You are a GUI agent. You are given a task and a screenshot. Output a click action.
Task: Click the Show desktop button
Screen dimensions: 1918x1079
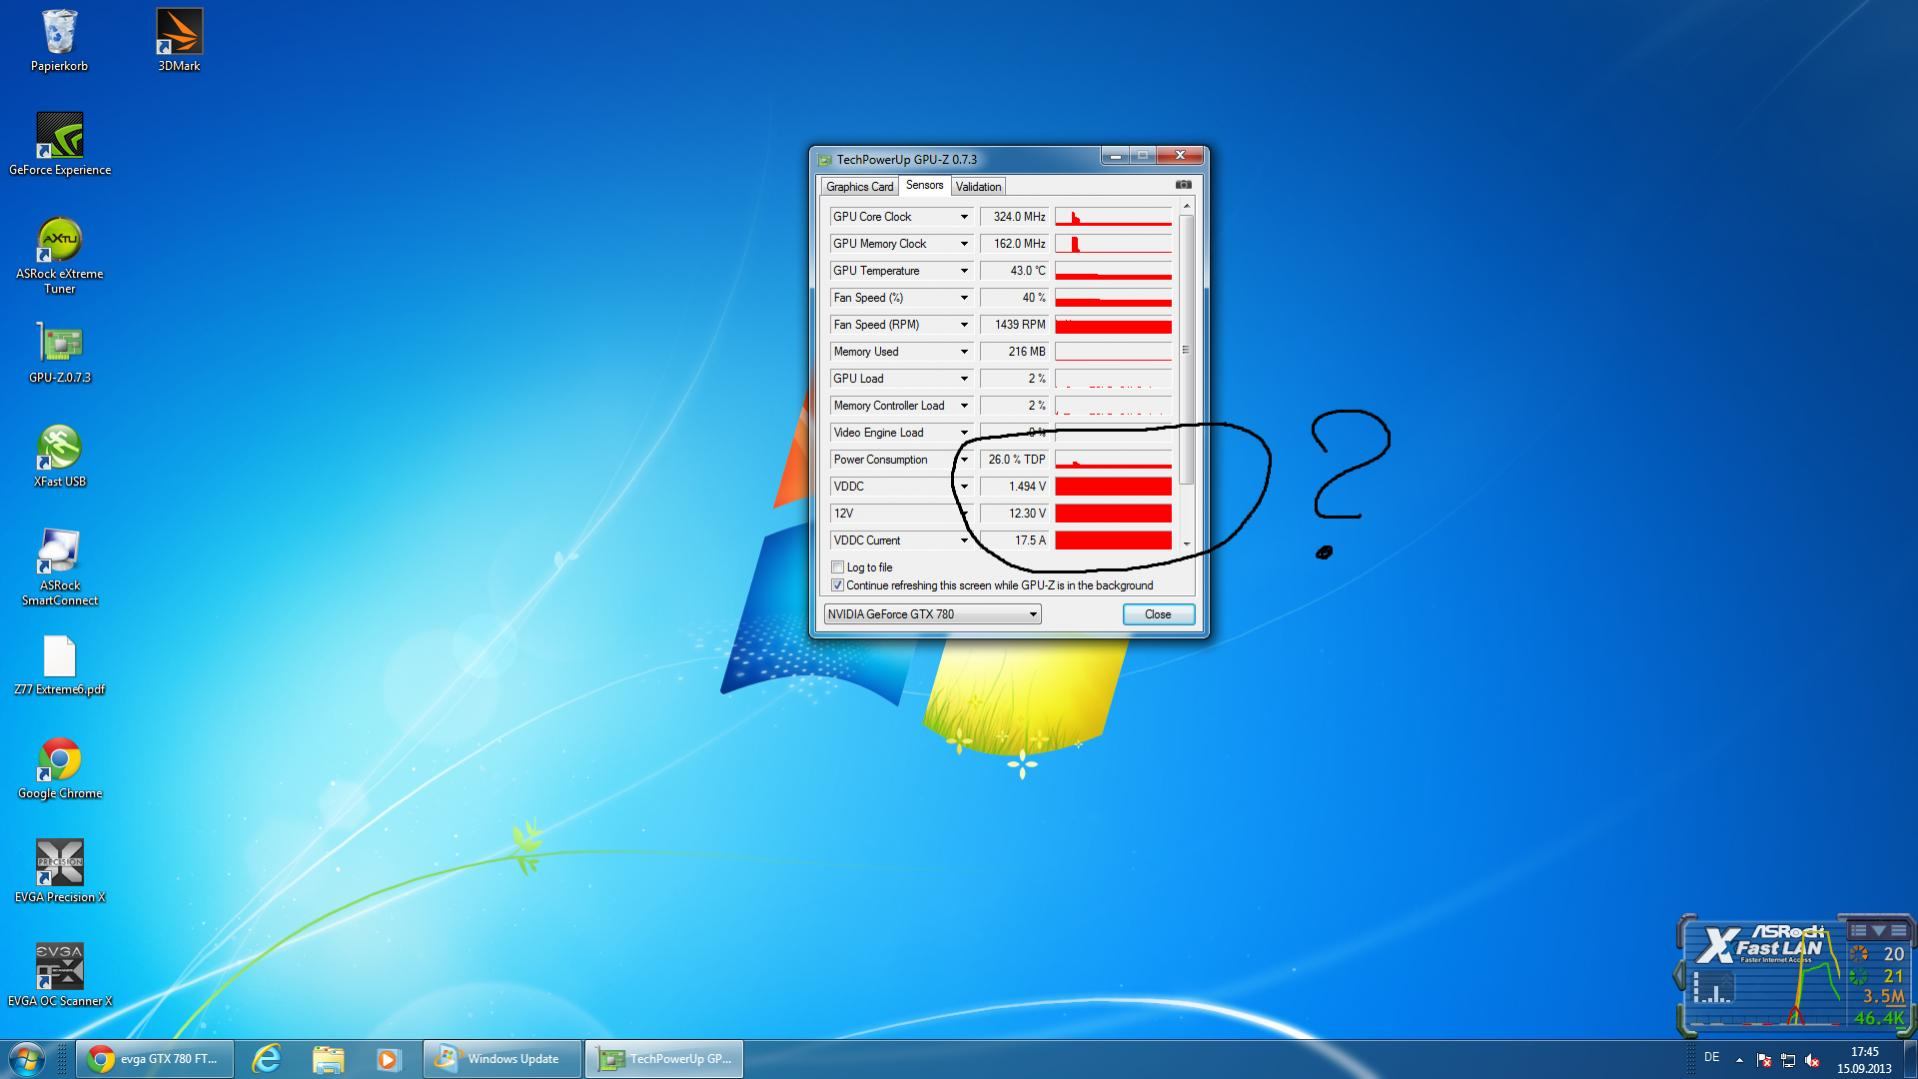pos(1910,1059)
